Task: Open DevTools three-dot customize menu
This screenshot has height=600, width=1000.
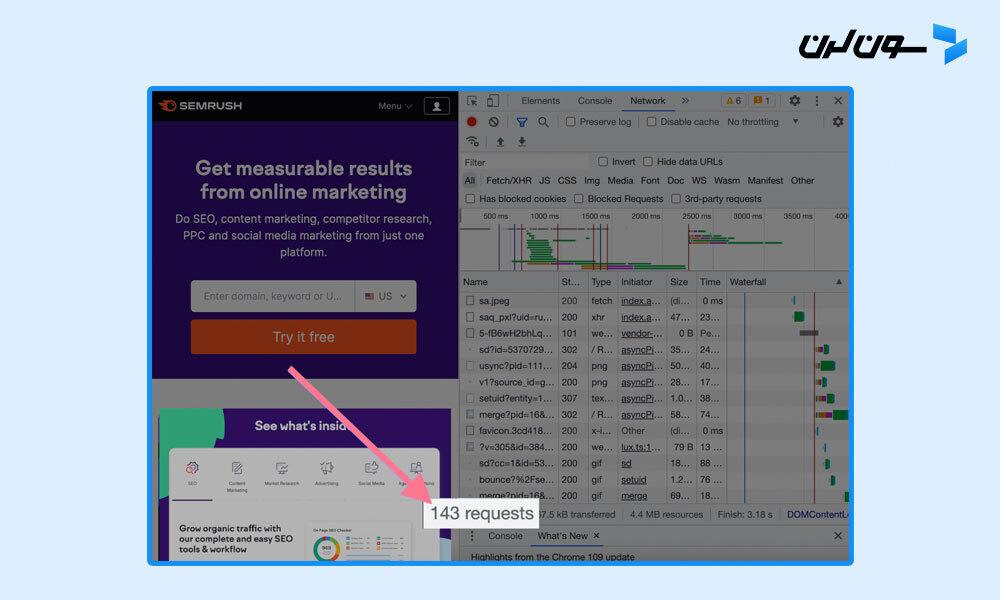Action: (817, 101)
